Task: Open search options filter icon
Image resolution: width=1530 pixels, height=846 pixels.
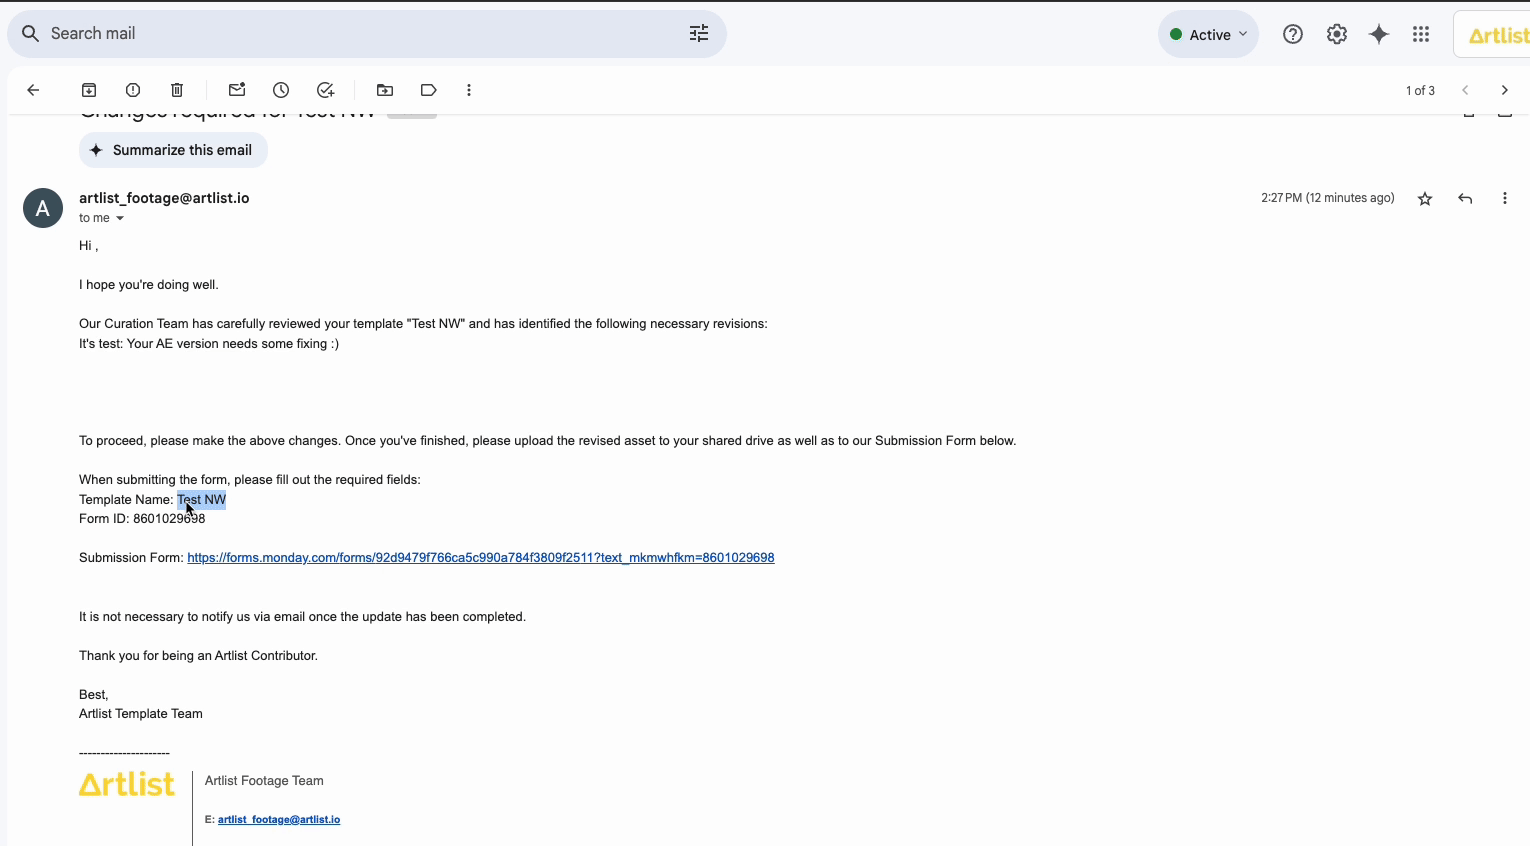Action: [699, 34]
